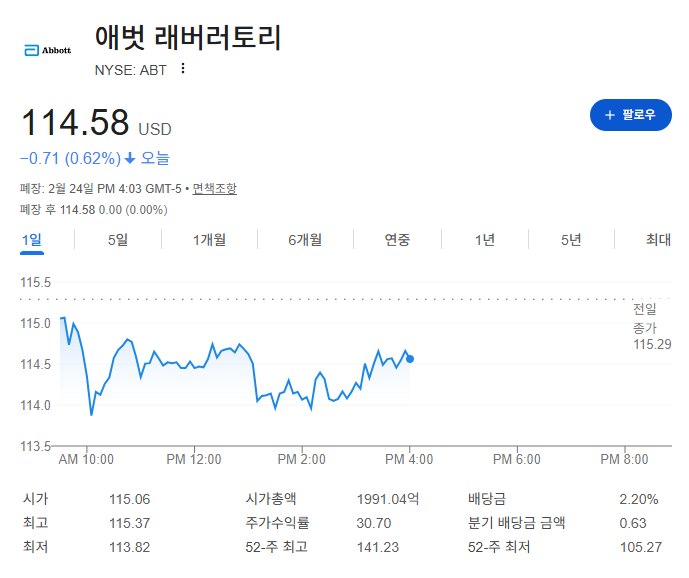Viewport: 689px width, 578px height.
Task: Click the Abbott company logo
Action: point(47,50)
